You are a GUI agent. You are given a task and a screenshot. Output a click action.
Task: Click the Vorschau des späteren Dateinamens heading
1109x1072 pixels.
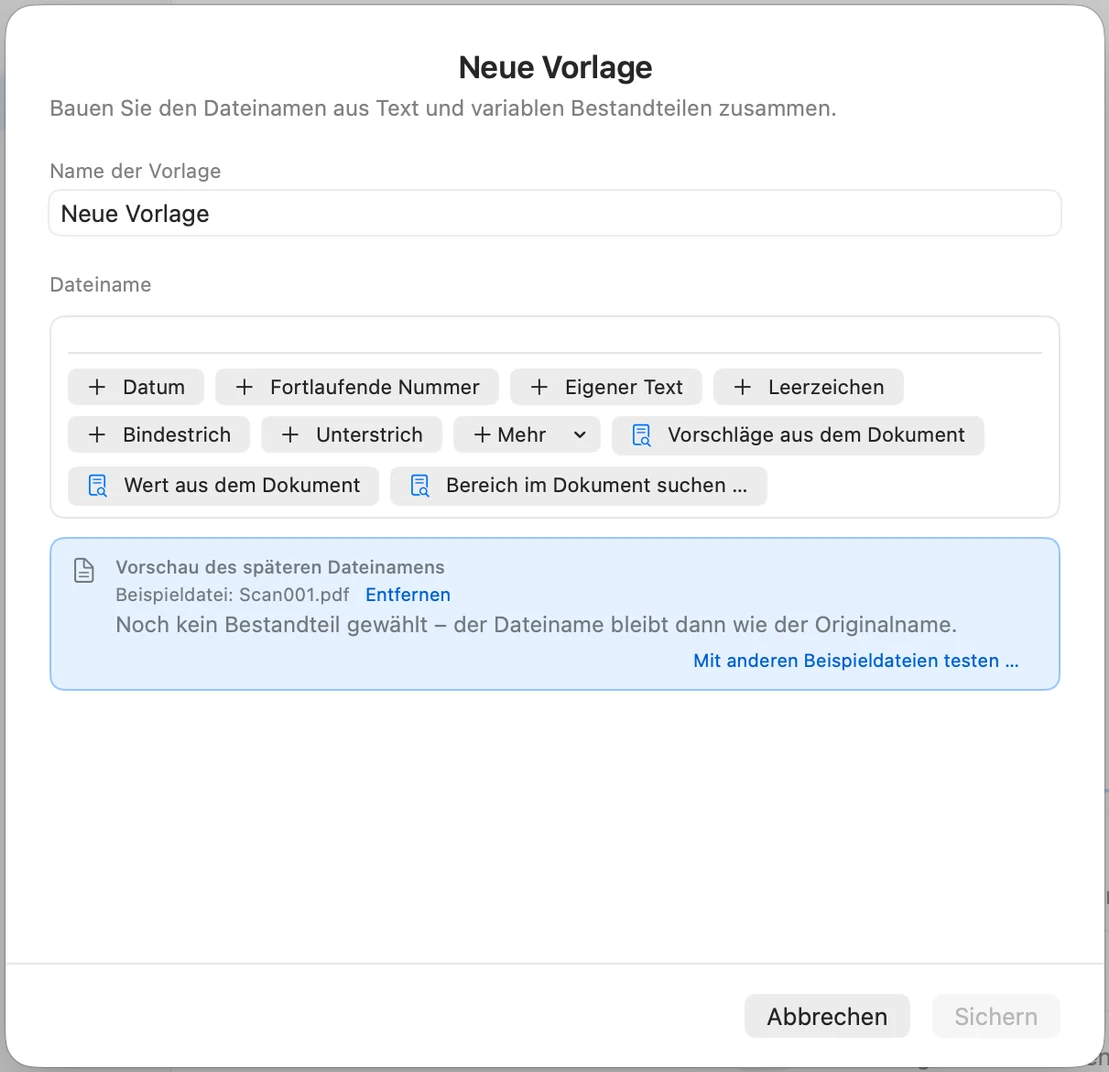tap(280, 567)
